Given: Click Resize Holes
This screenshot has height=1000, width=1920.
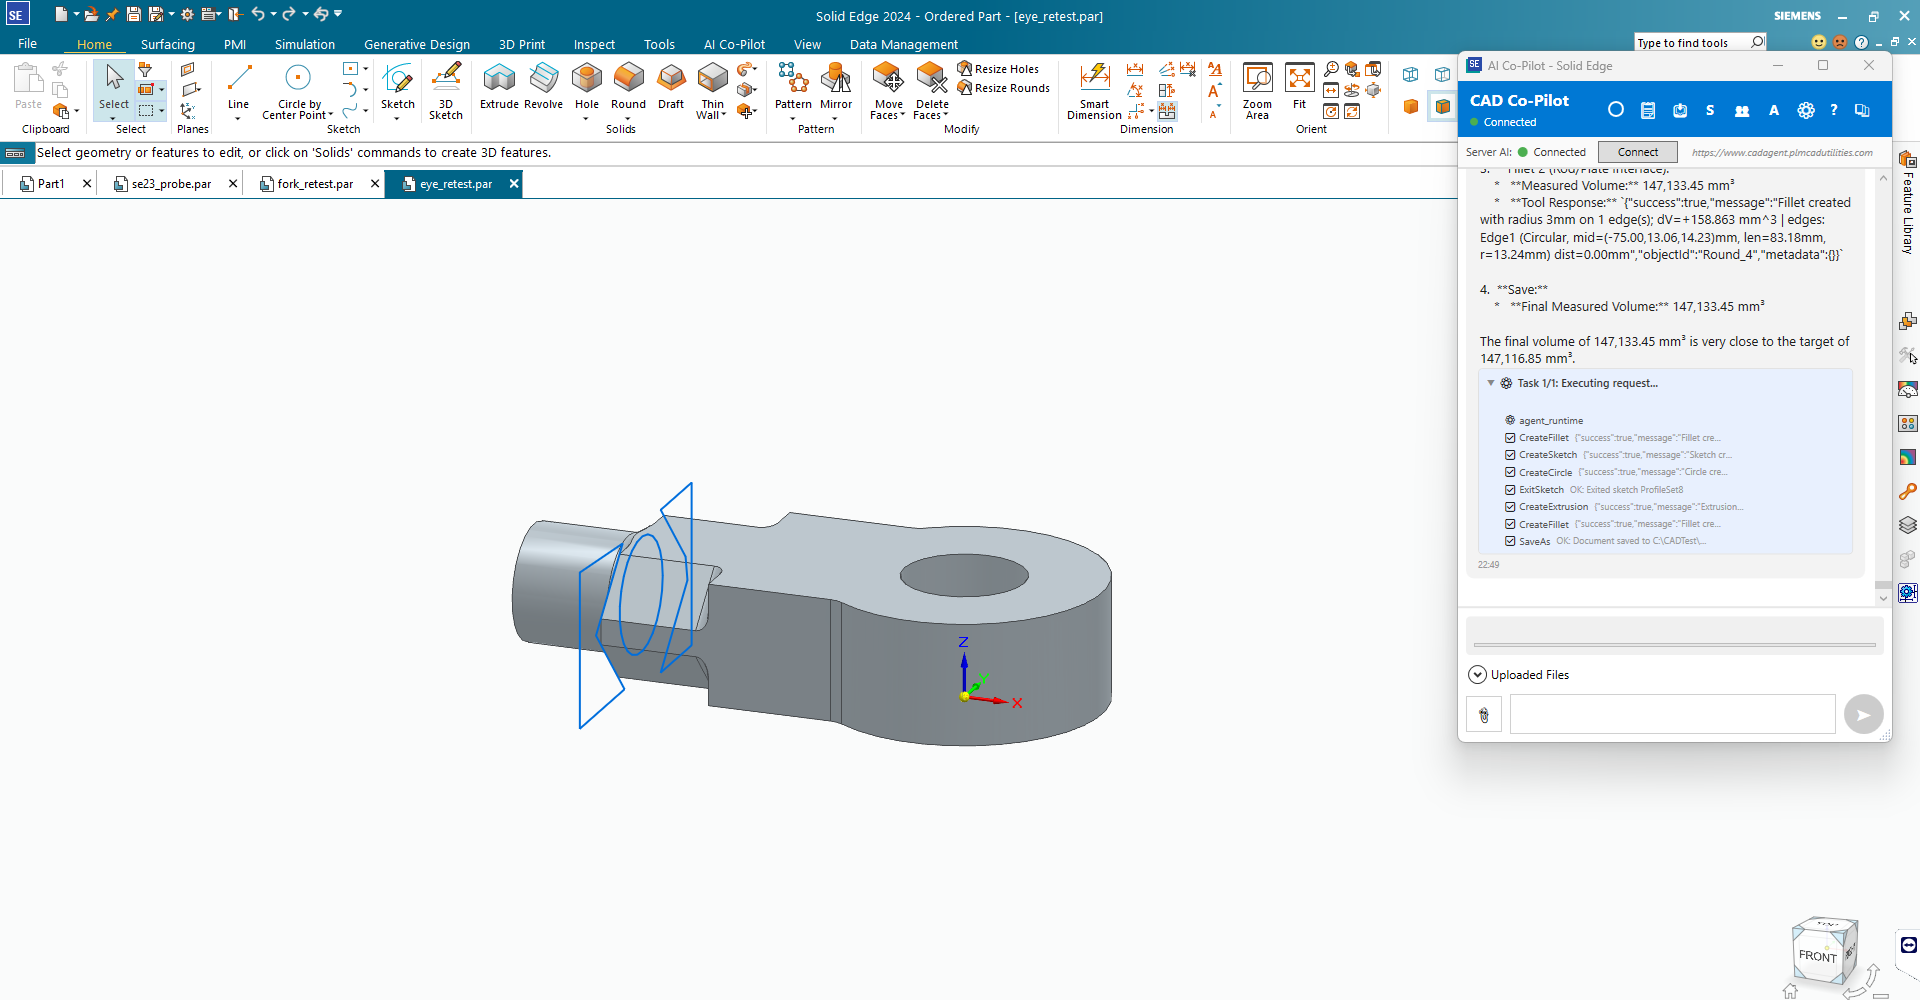Looking at the screenshot, I should [x=998, y=69].
